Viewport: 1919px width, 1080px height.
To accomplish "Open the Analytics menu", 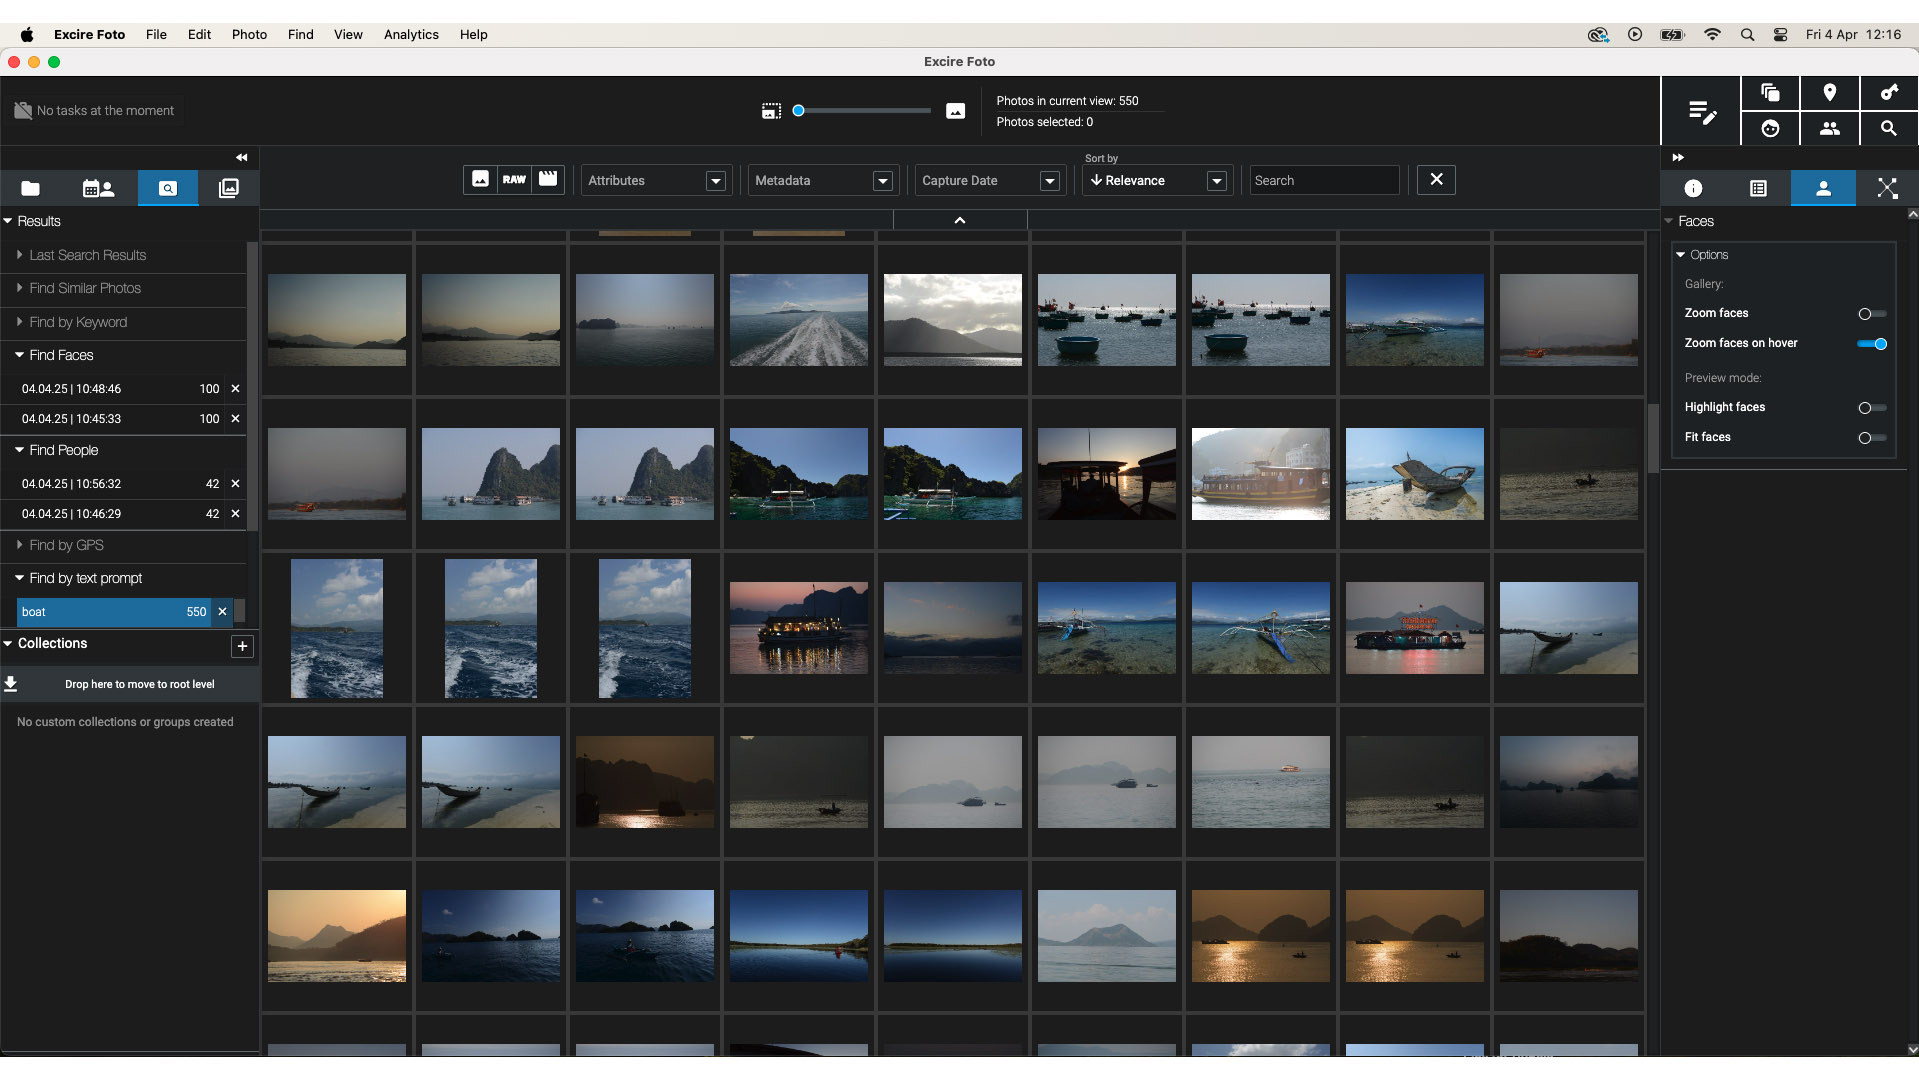I will click(411, 34).
